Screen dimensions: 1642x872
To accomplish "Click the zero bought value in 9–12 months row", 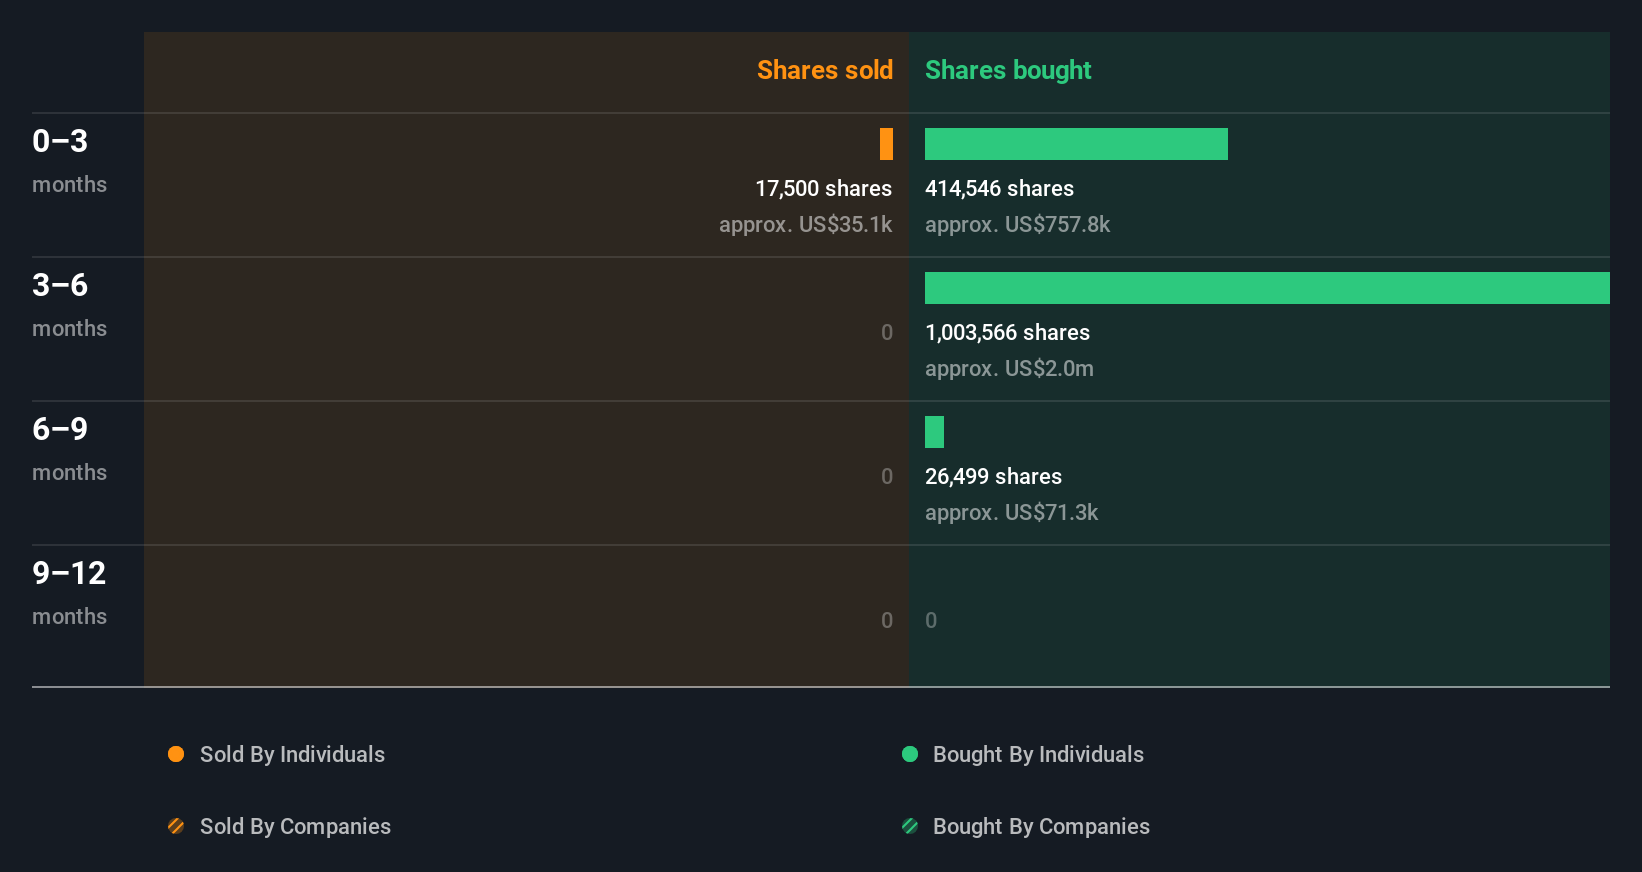I will tap(931, 621).
